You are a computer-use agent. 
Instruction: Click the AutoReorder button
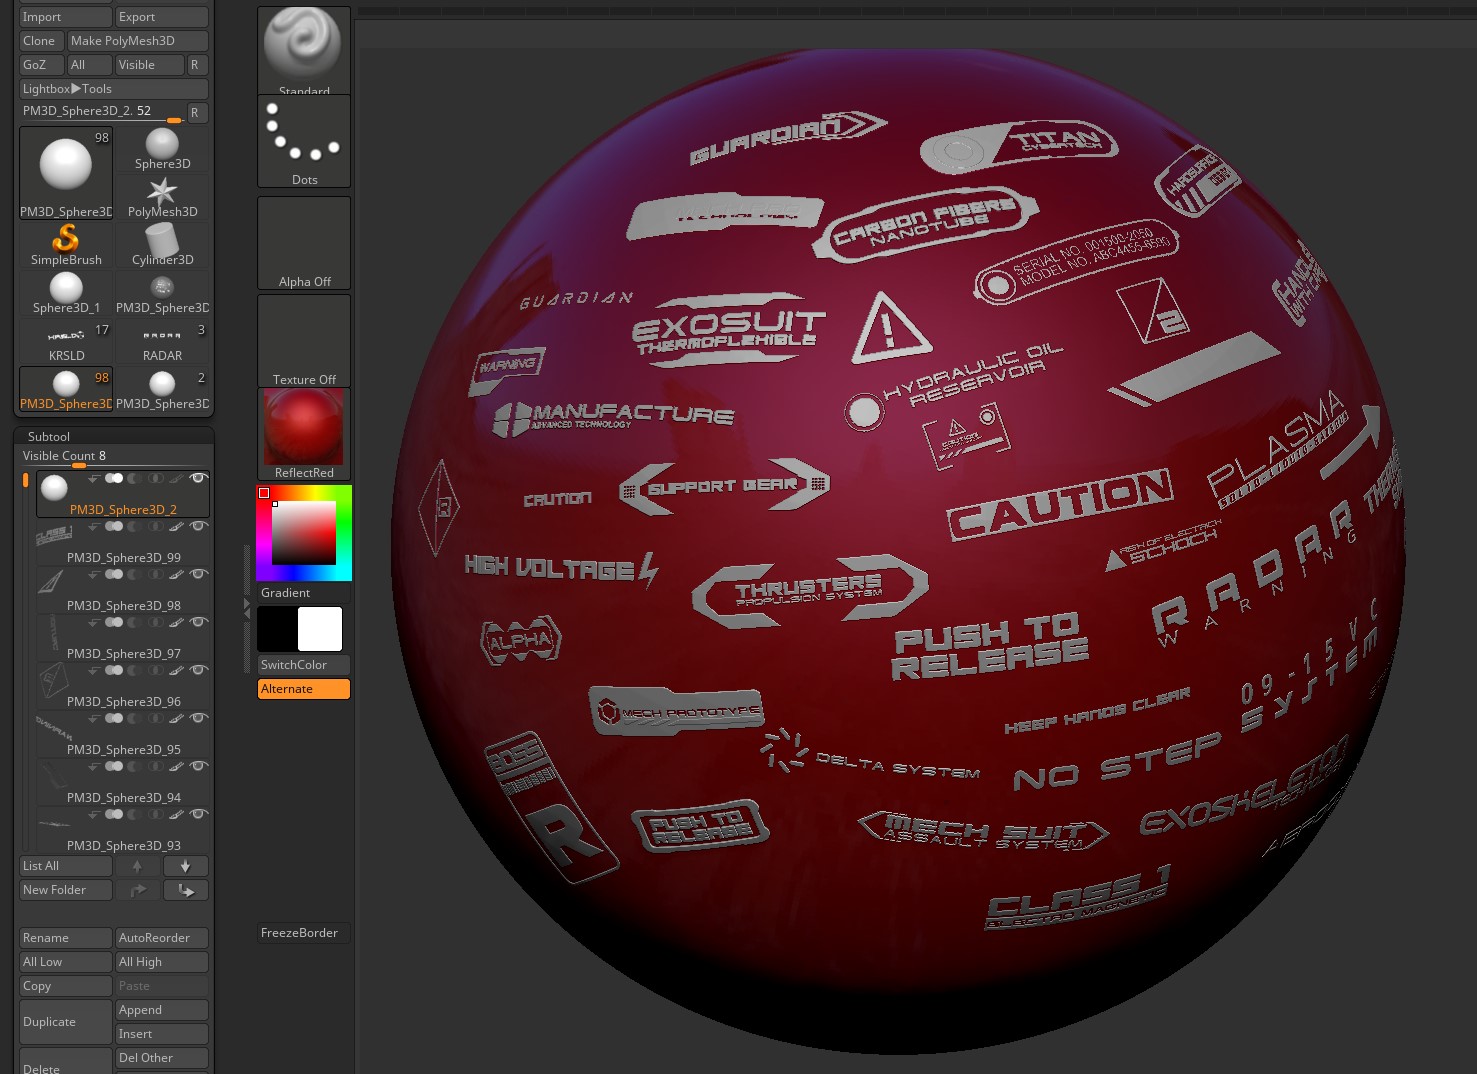coord(162,938)
